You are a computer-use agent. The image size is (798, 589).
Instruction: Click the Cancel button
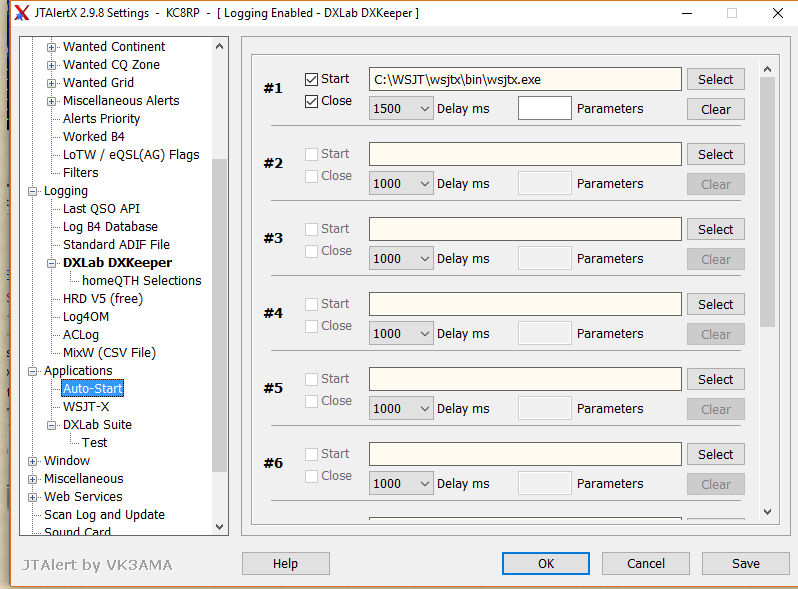pyautogui.click(x=646, y=564)
